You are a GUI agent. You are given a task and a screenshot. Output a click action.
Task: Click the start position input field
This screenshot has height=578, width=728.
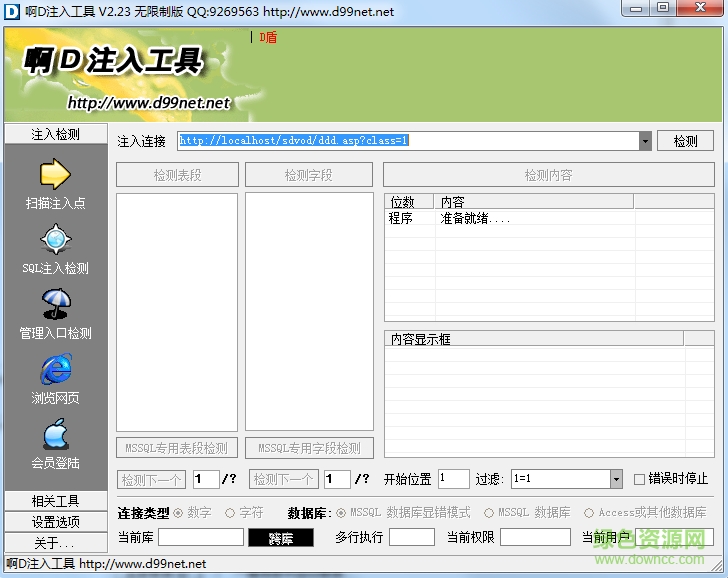[453, 479]
